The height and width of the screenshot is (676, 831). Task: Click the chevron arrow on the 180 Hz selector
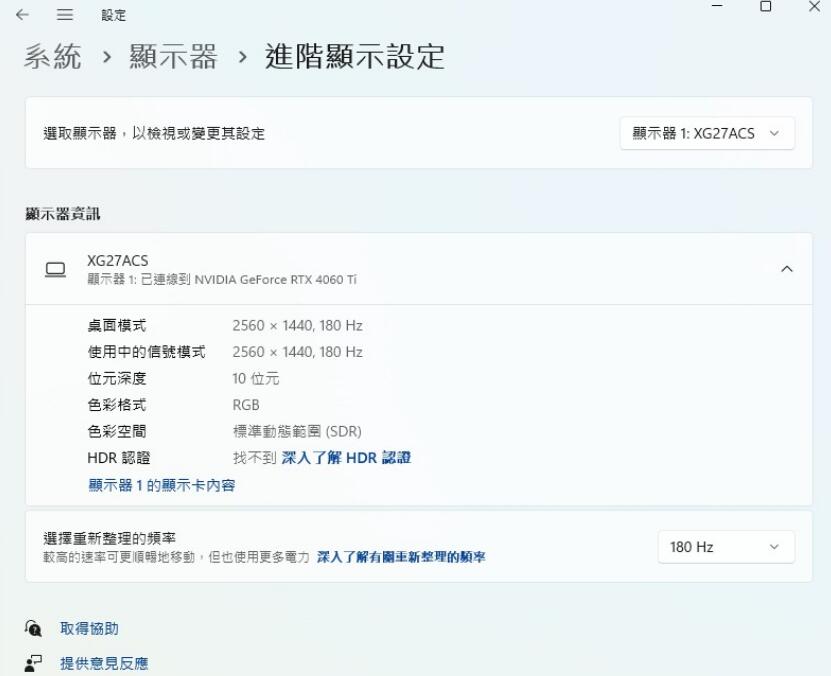click(x=773, y=546)
